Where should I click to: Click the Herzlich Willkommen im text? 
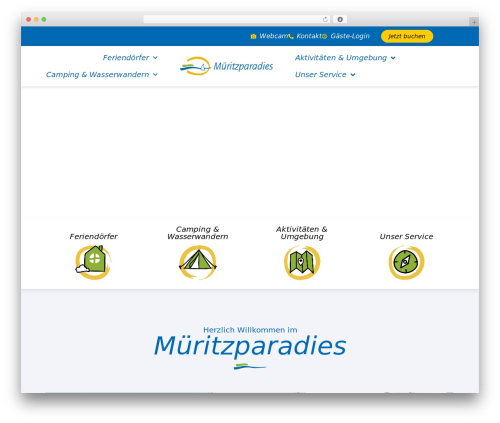click(250, 330)
